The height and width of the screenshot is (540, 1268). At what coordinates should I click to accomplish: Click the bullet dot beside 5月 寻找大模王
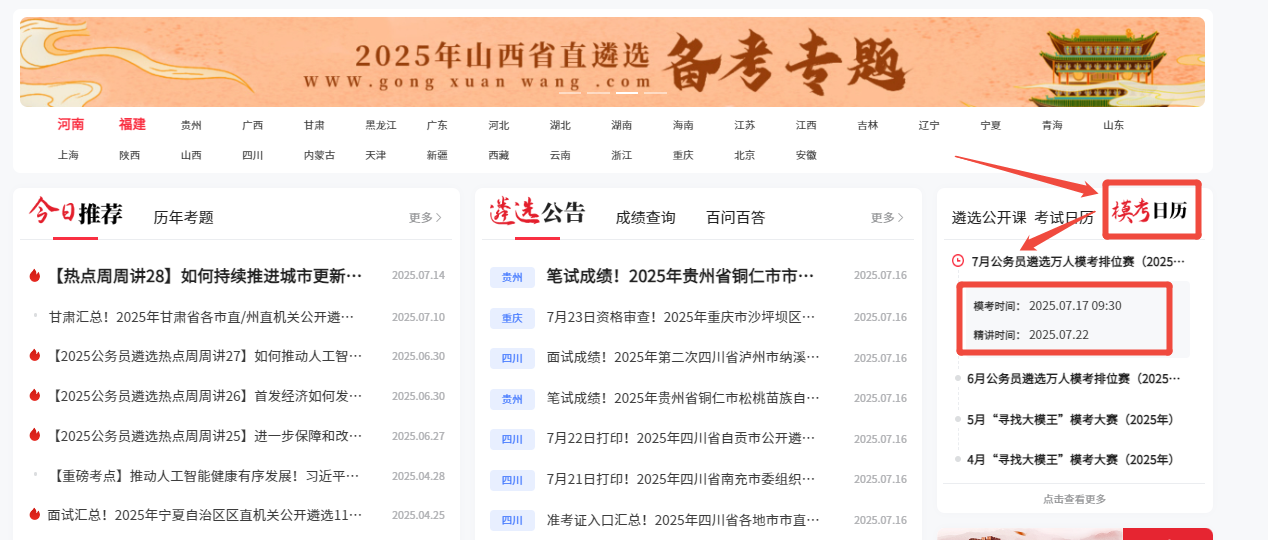point(958,420)
